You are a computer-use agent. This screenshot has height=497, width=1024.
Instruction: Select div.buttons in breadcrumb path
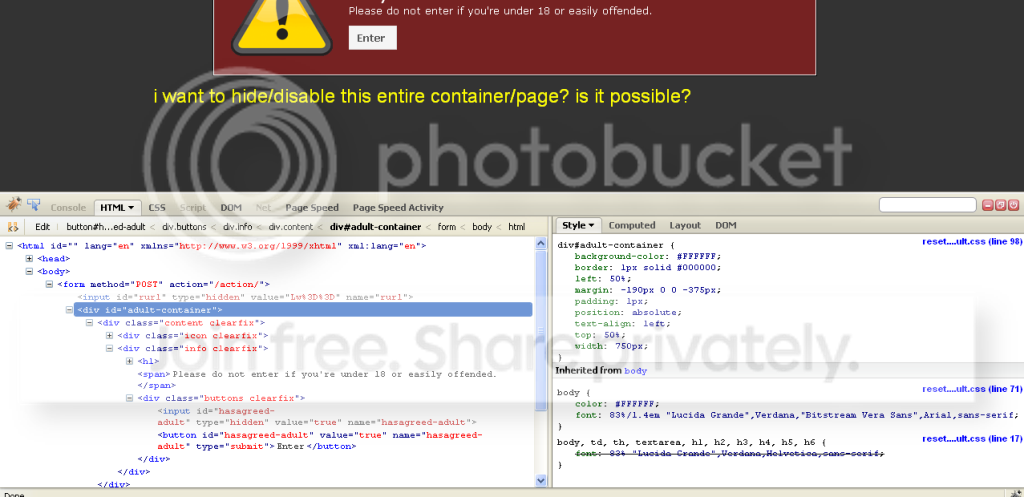pyautogui.click(x=184, y=227)
